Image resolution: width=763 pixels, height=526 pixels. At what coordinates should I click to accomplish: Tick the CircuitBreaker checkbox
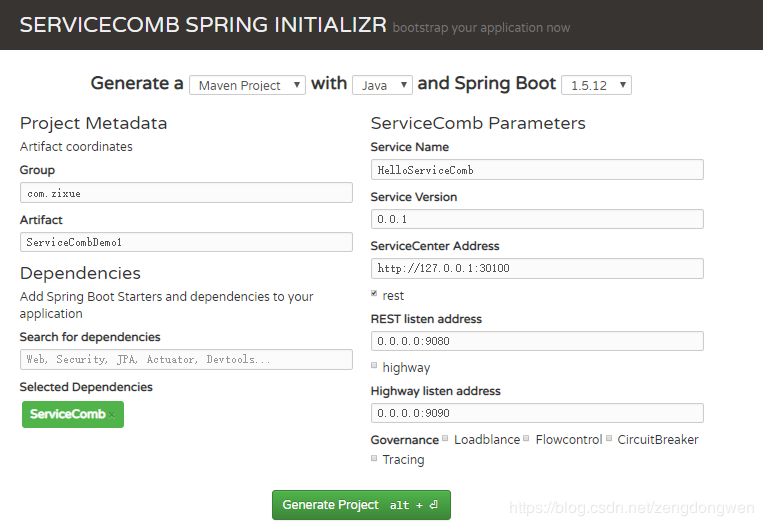609,439
